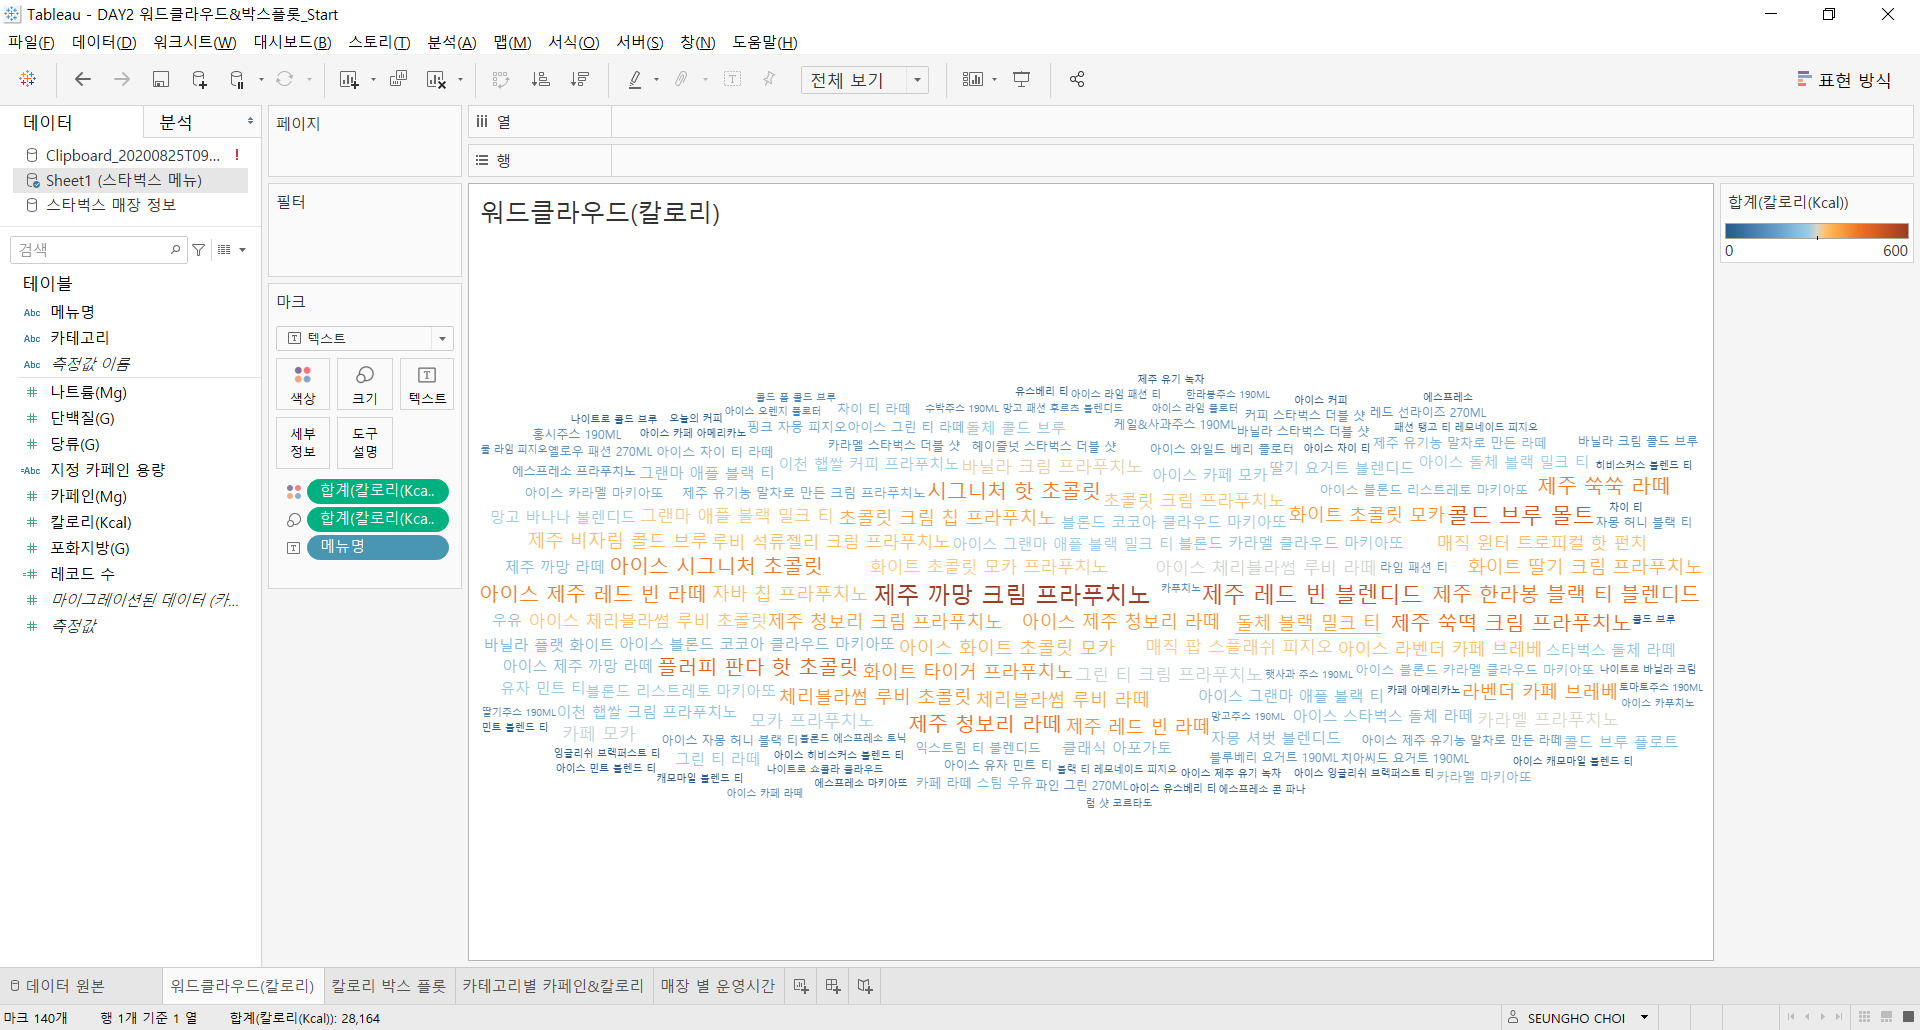Viewport: 1920px width, 1030px height.
Task: Click the new worksheet toolbar icon
Action: pos(349,79)
